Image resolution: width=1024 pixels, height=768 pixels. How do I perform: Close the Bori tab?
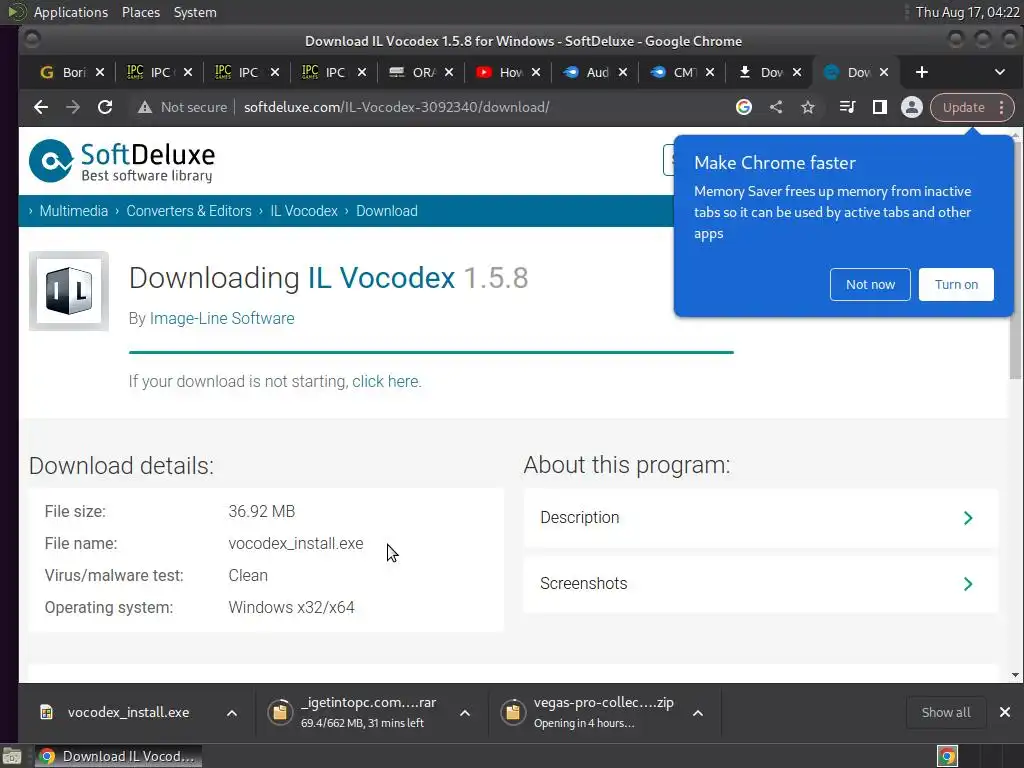coord(99,72)
